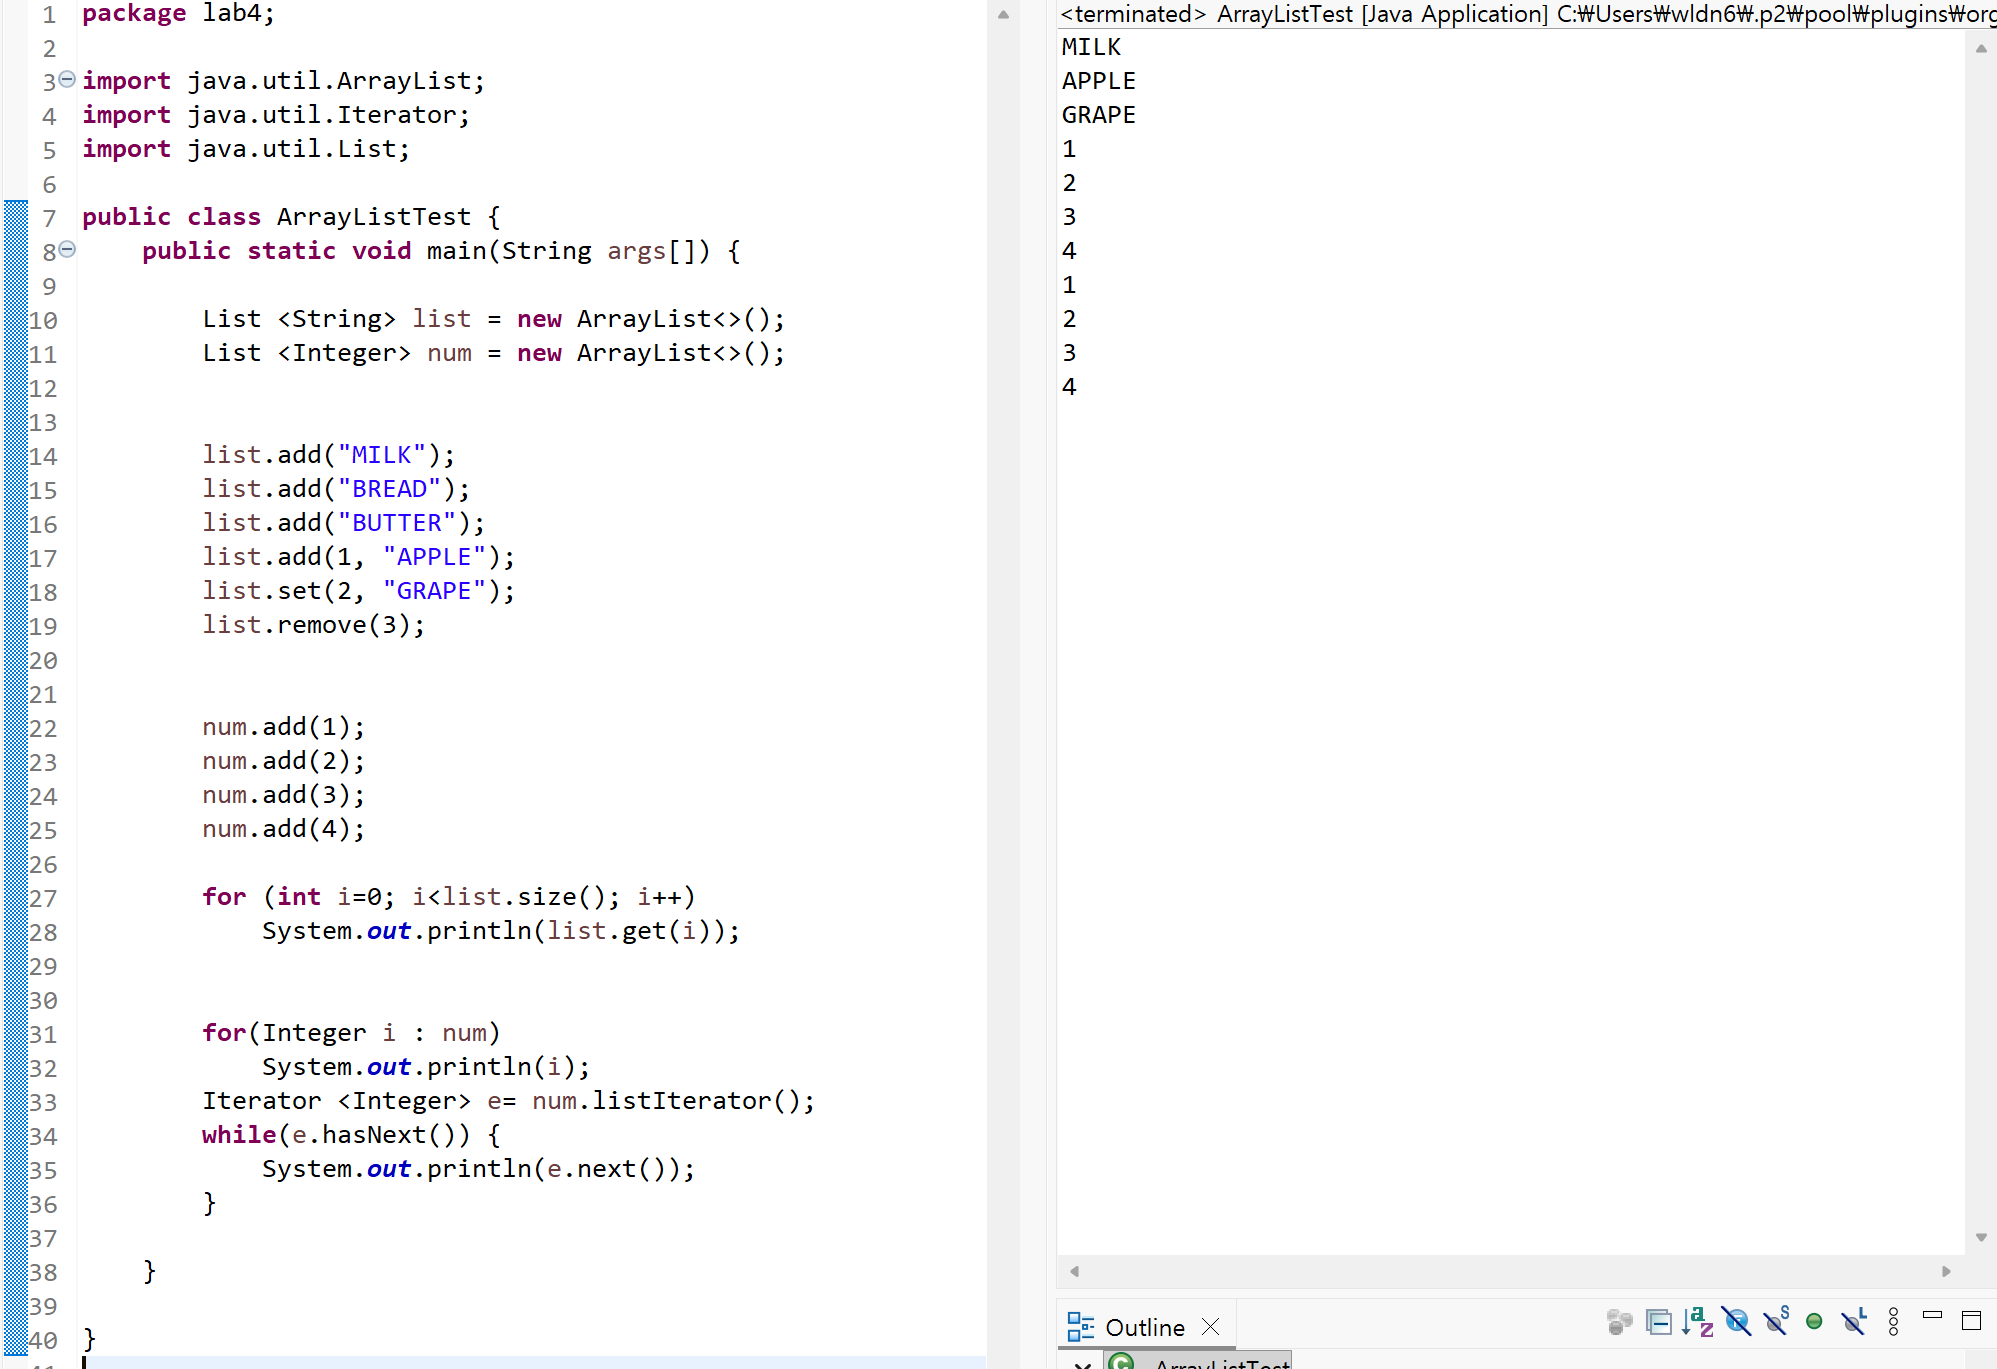Toggle Hide Fields in Outline
The width and height of the screenshot is (1997, 1369).
1737,1322
